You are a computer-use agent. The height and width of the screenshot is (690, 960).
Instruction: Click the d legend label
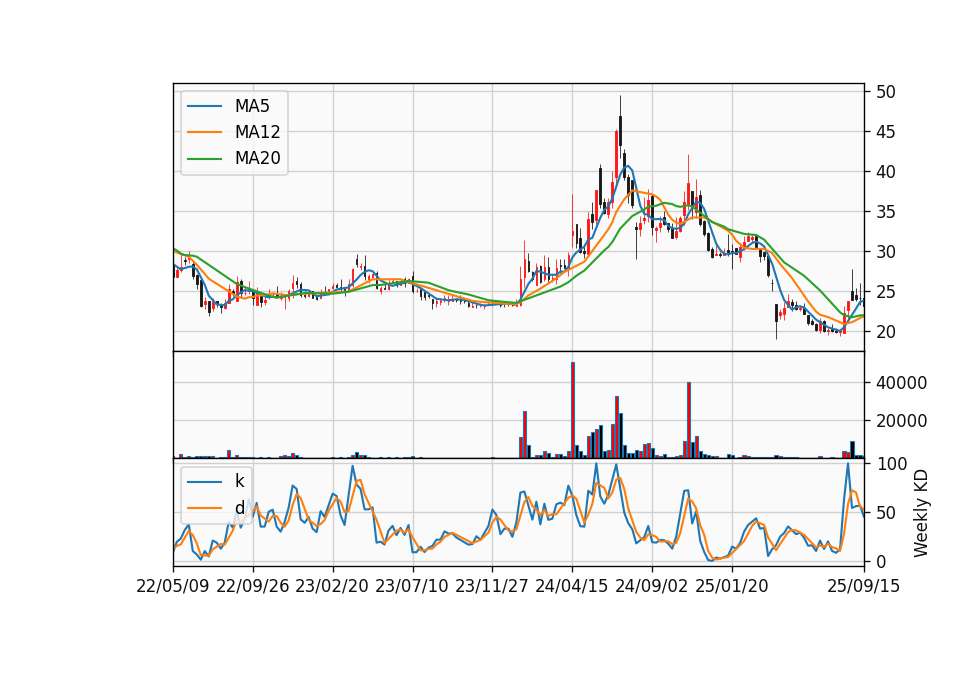(240, 508)
